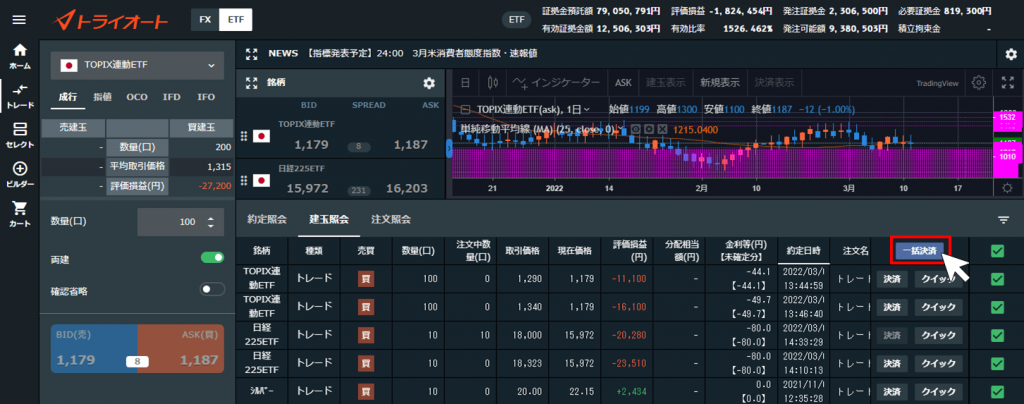This screenshot has height=404, width=1024.
Task: Open the hamburger main menu
Action: [x=19, y=20]
